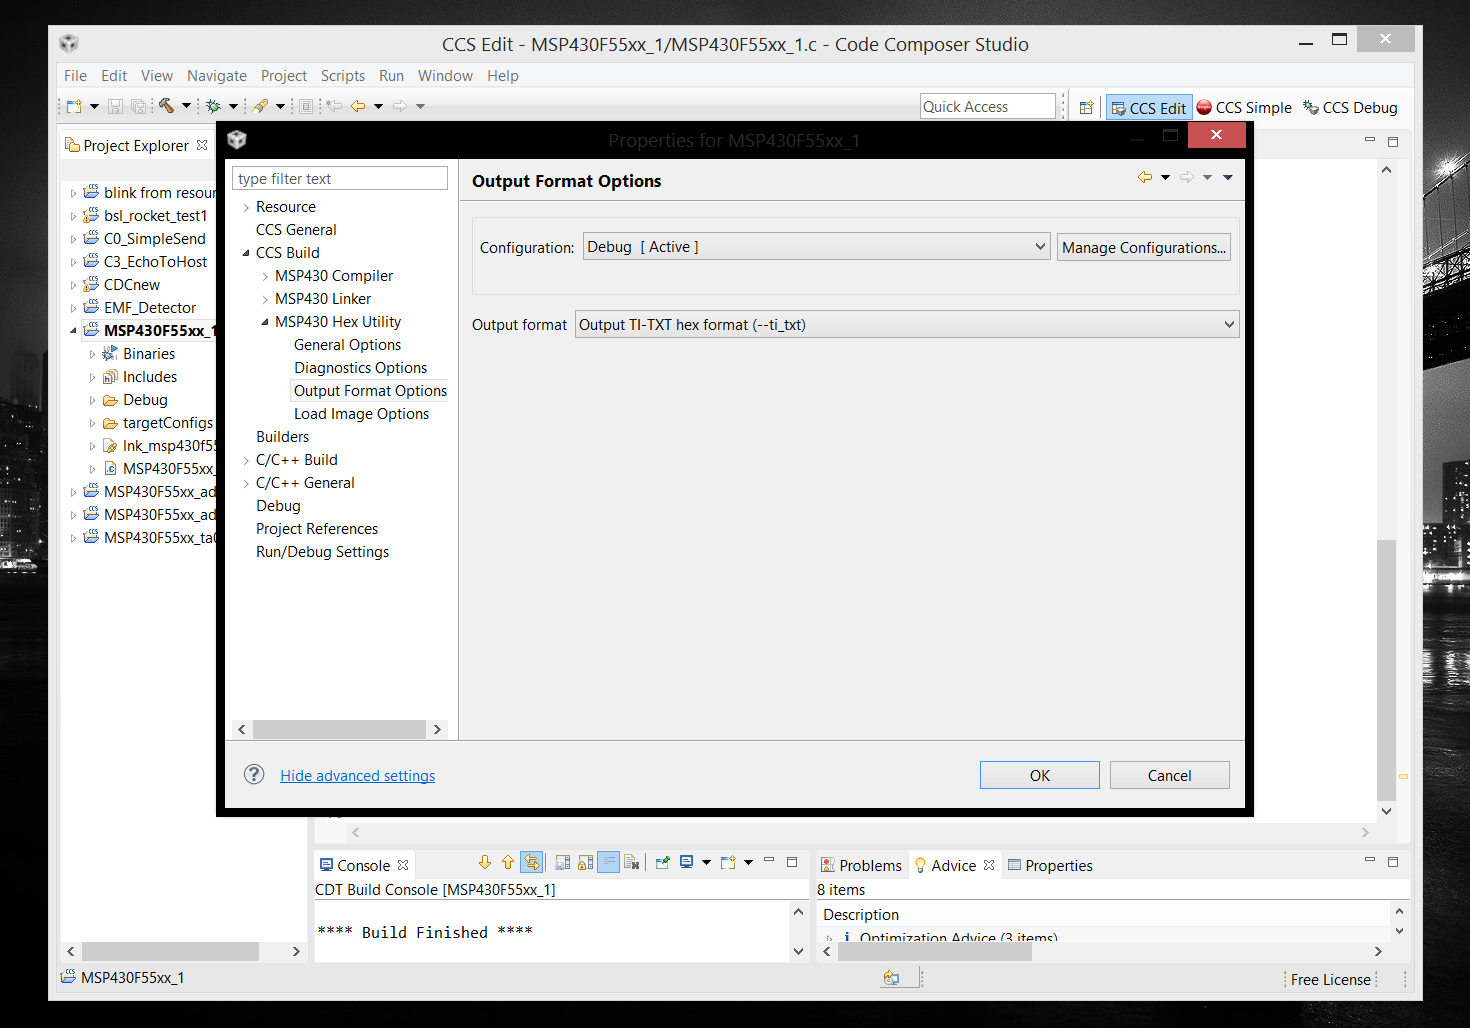Select Load Image Options tree item
The height and width of the screenshot is (1028, 1470).
point(361,414)
